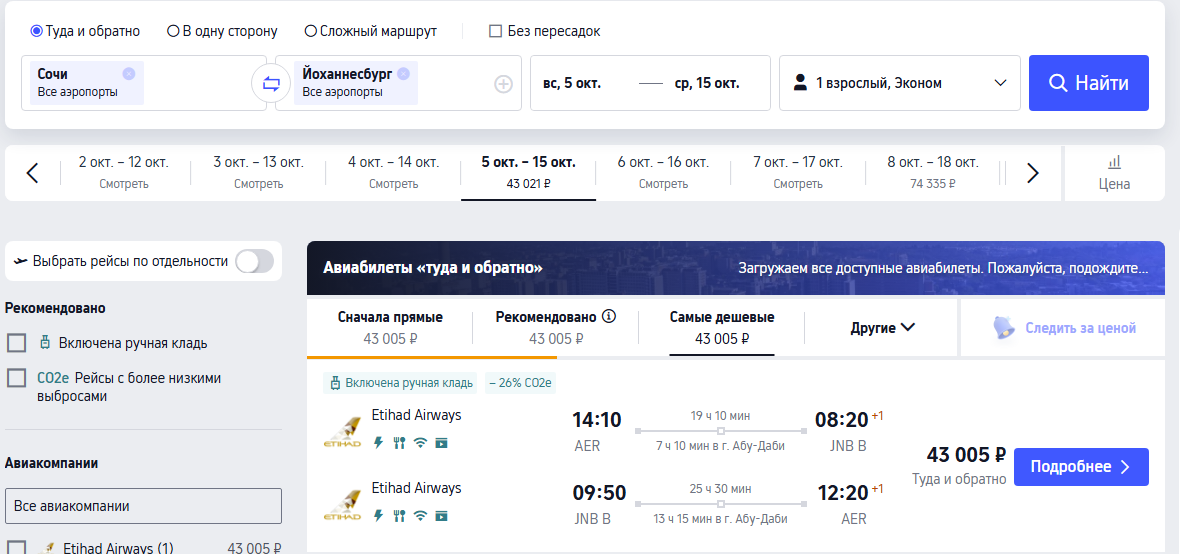
Task: Click the info icon next to Рекомендовано
Action: 610,316
